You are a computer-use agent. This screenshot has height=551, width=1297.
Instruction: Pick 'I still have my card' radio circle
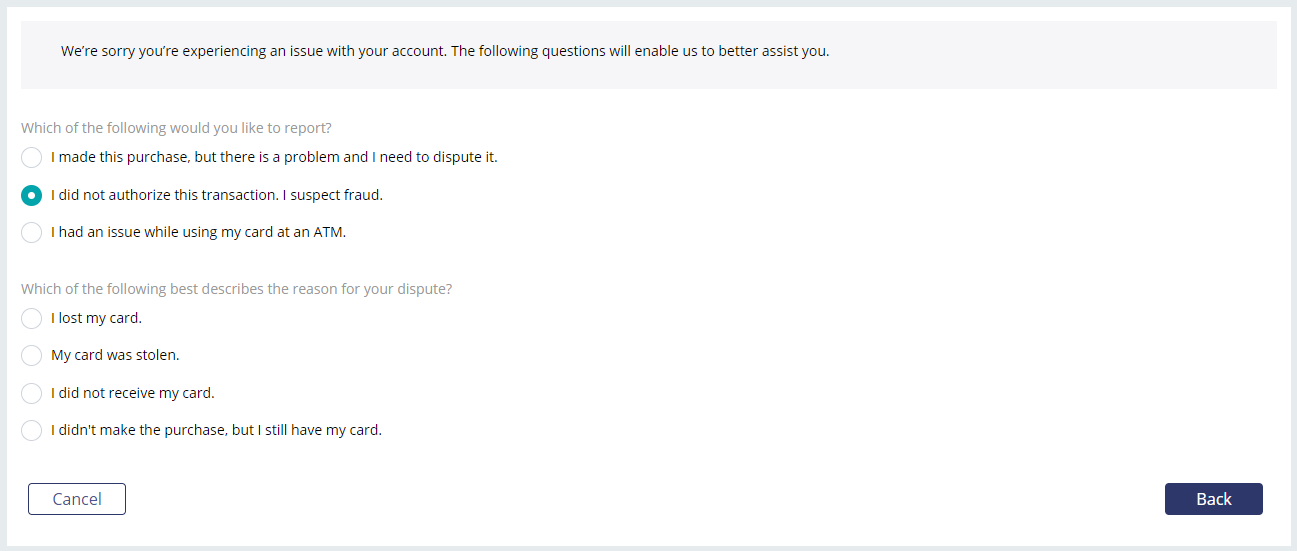[x=32, y=430]
